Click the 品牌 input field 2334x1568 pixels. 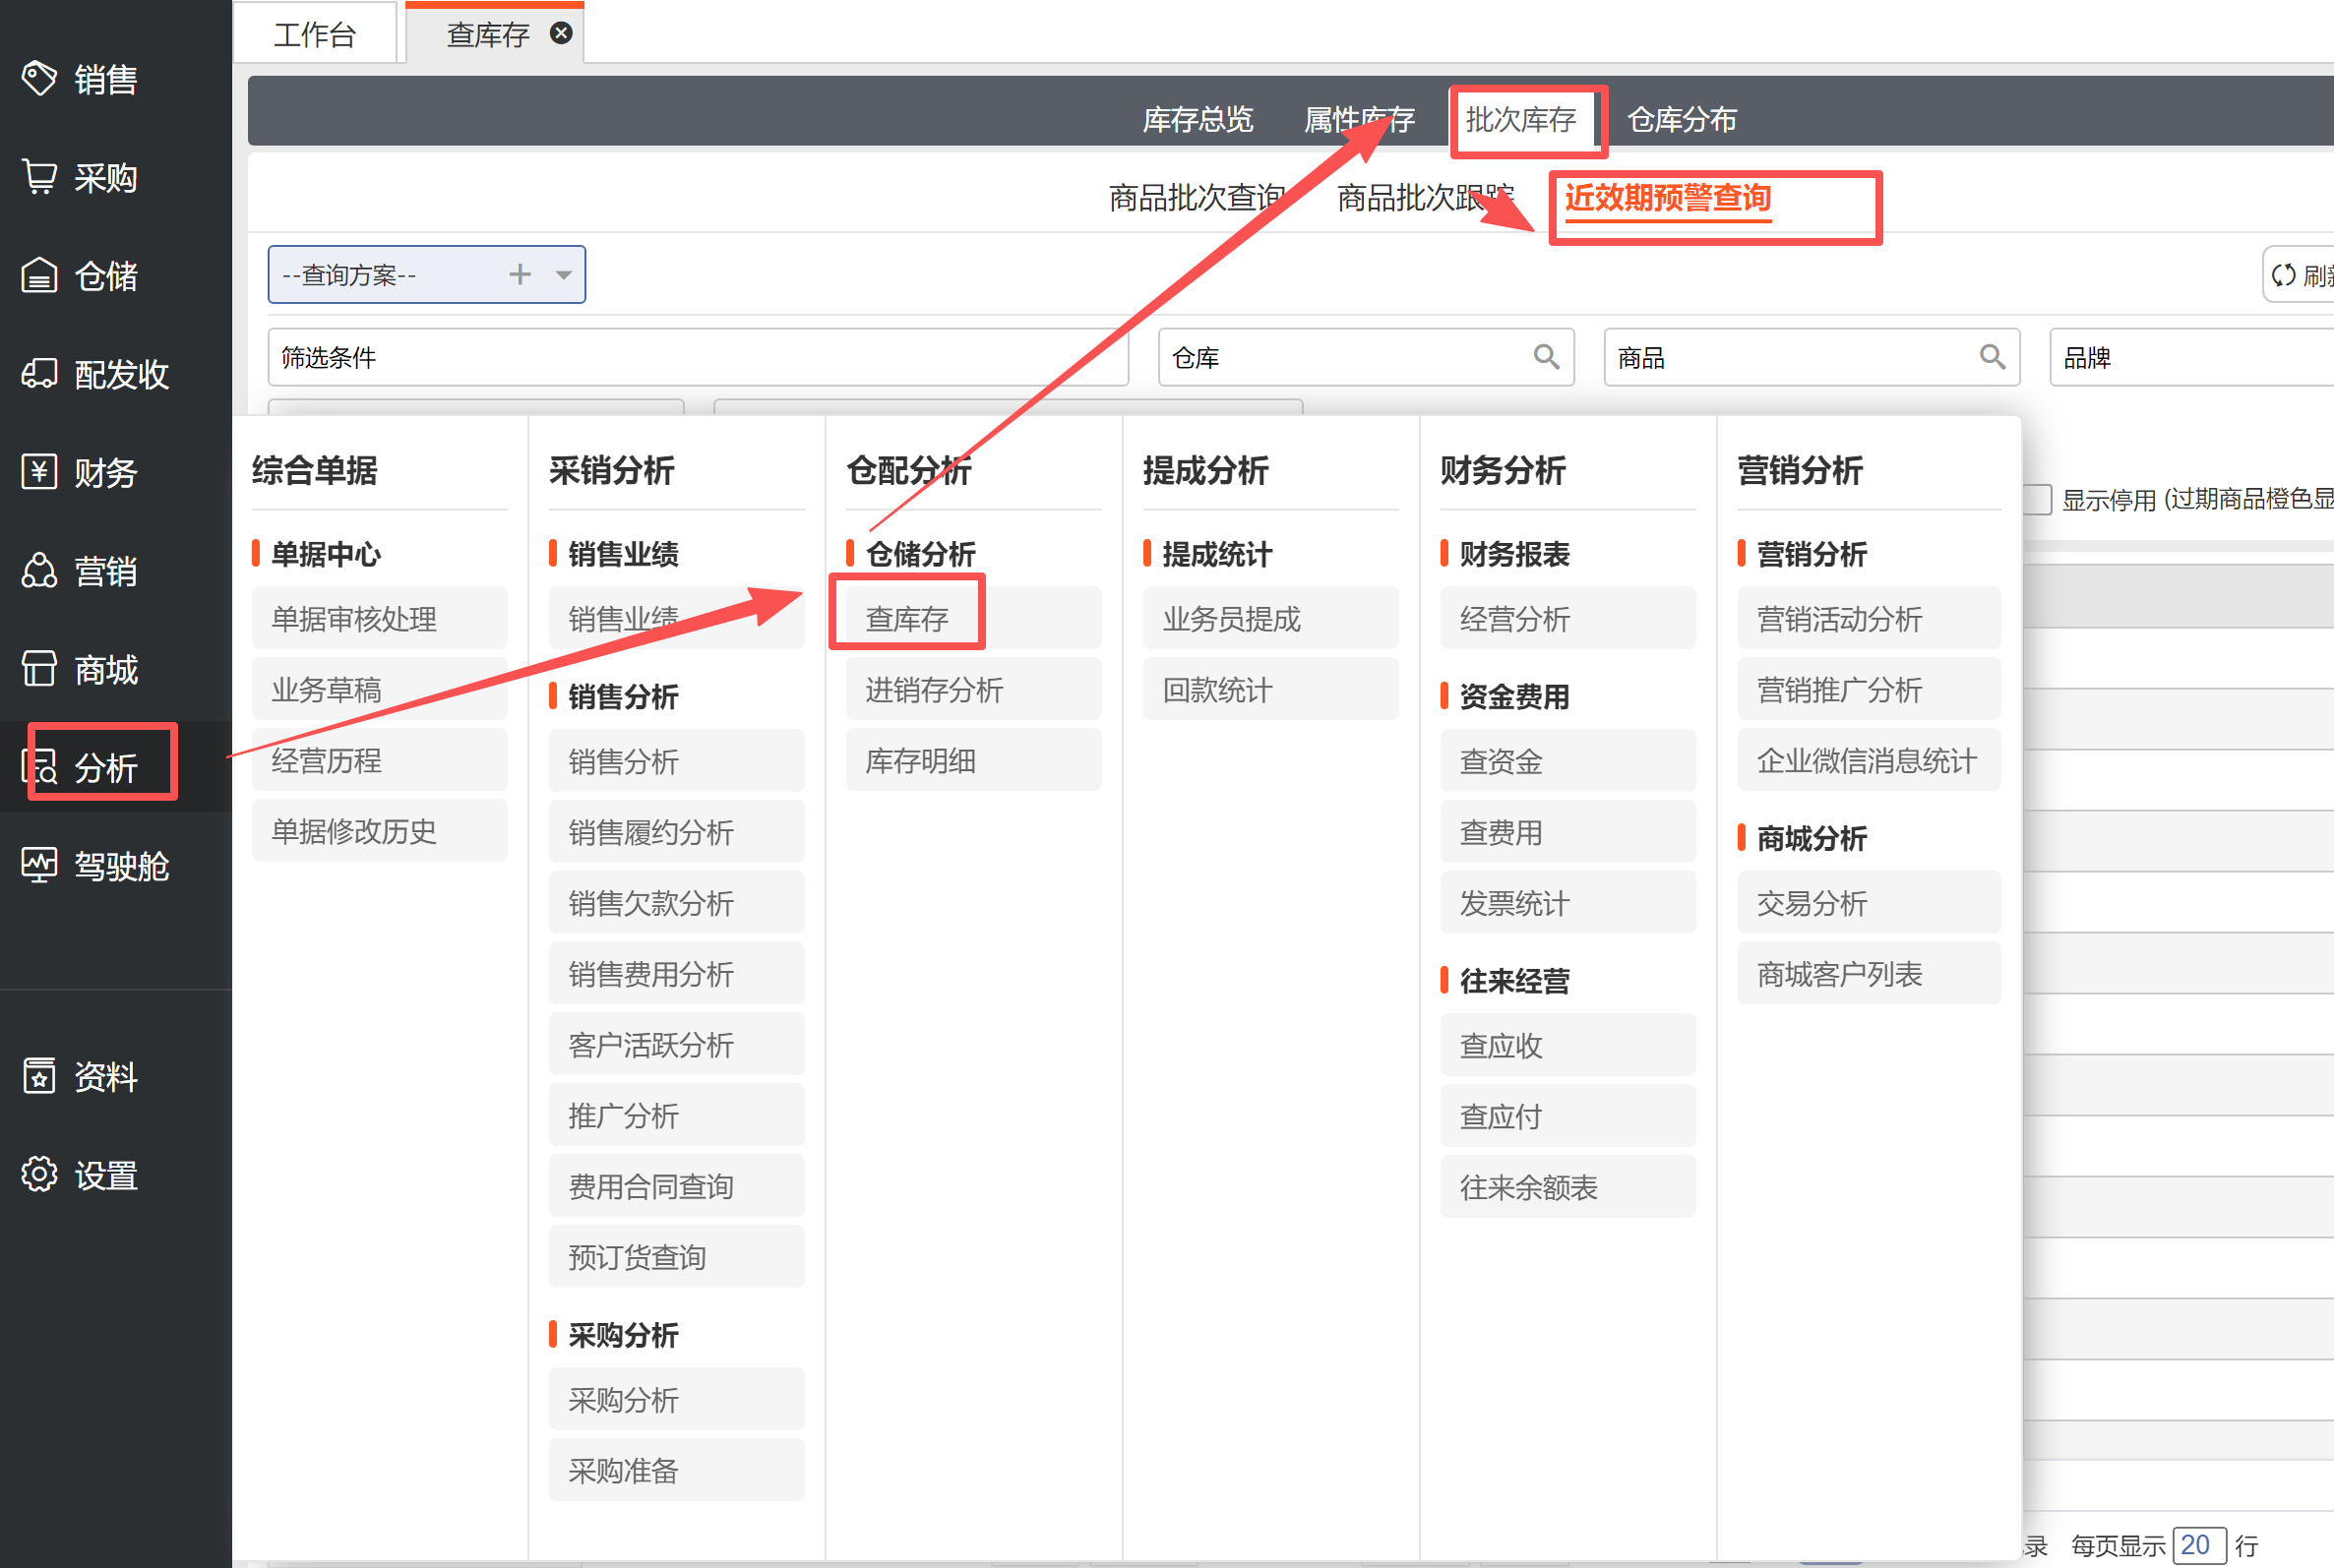click(x=2192, y=357)
